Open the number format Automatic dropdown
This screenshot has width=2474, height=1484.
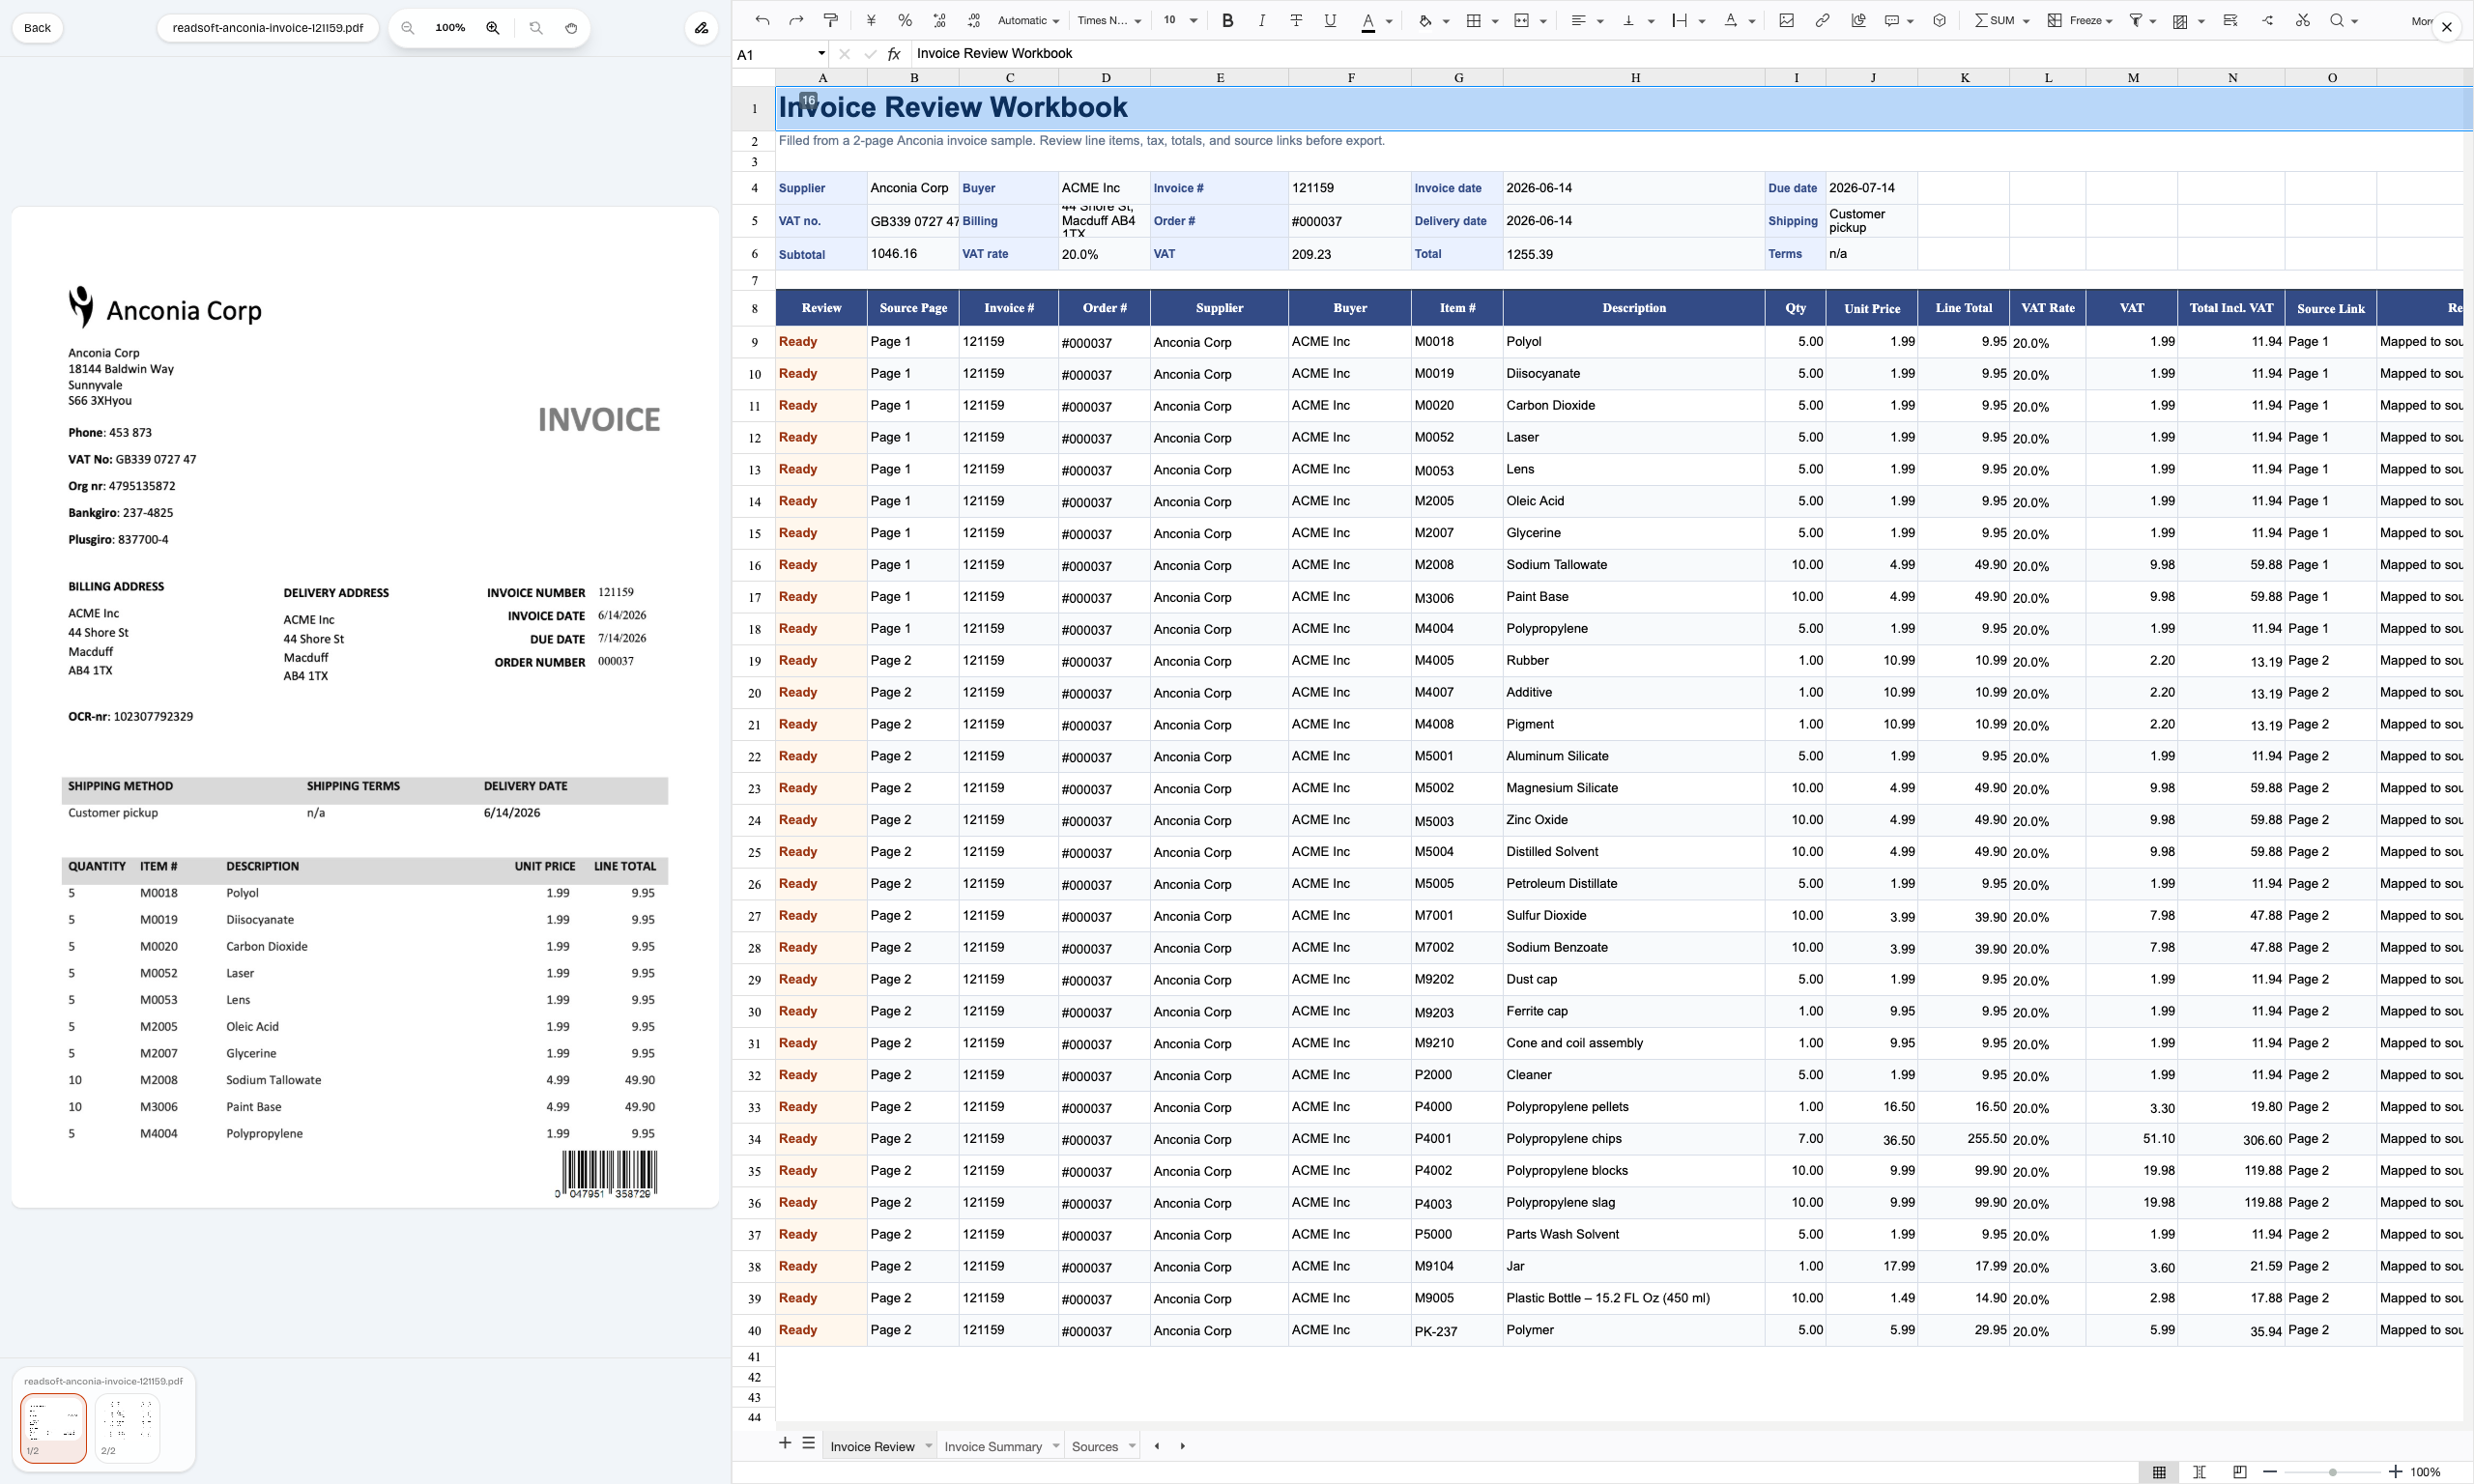click(1028, 20)
